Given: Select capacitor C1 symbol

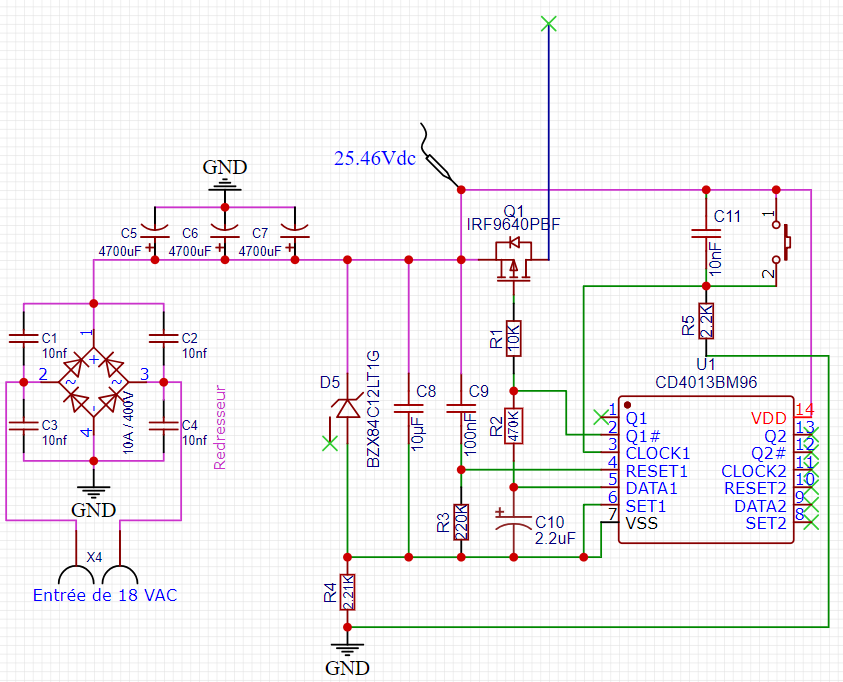Looking at the screenshot, I should click(x=24, y=339).
